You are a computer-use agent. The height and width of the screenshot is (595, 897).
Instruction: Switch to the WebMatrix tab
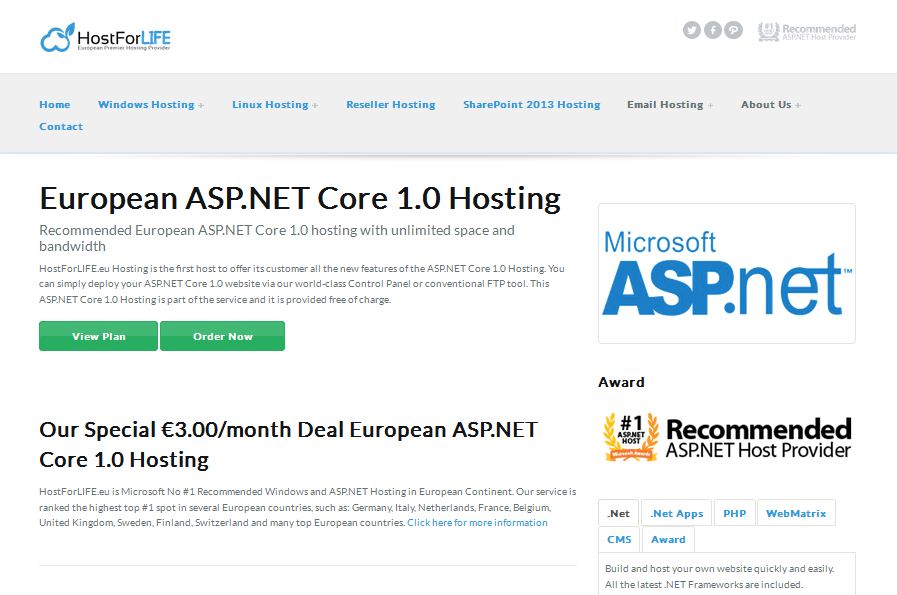tap(796, 513)
